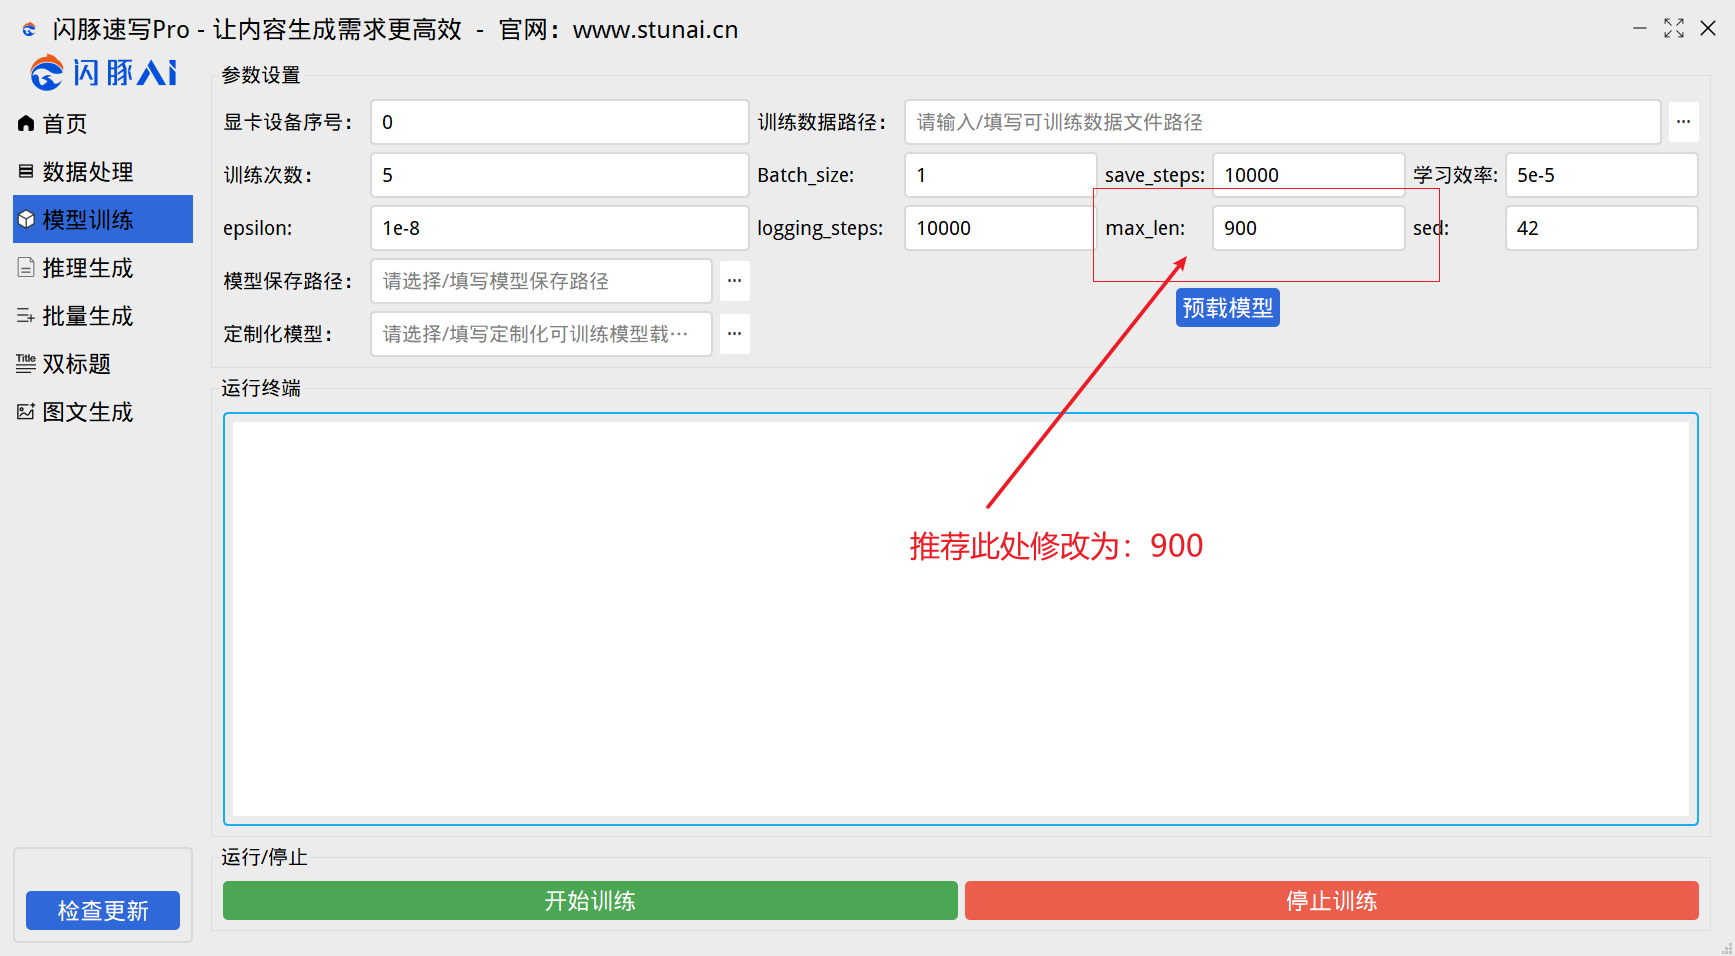Browse for 训练数据路径 with ellipsis button
Image resolution: width=1735 pixels, height=956 pixels.
click(1684, 122)
